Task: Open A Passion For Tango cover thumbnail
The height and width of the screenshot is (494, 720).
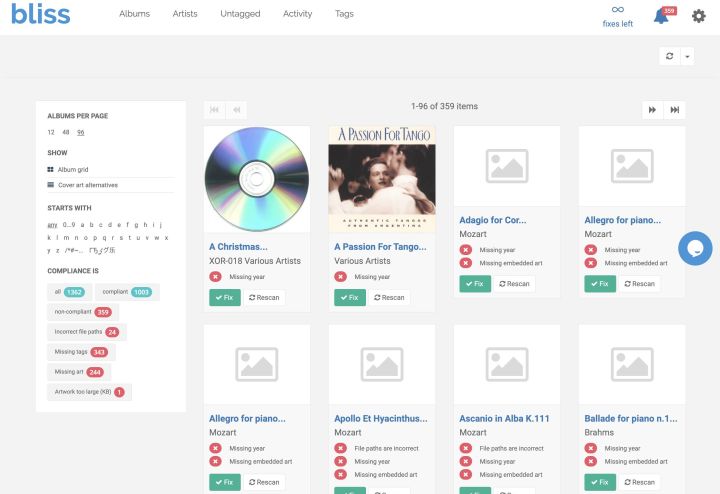Action: (381, 178)
